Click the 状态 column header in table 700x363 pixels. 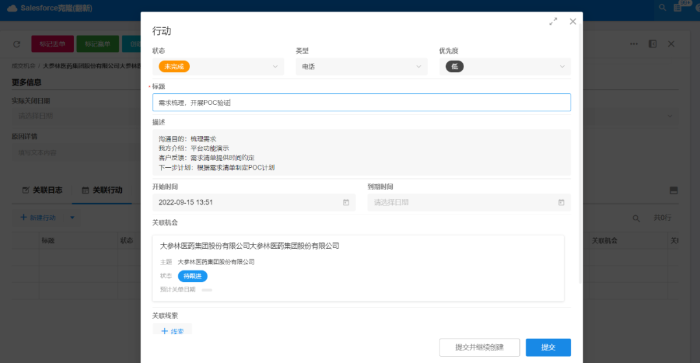127,240
